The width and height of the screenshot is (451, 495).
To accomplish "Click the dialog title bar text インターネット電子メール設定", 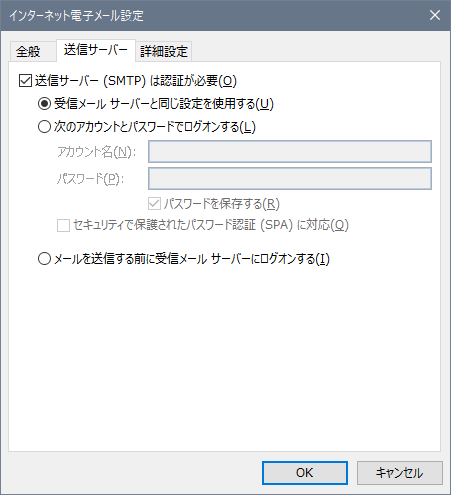I will pyautogui.click(x=76, y=16).
